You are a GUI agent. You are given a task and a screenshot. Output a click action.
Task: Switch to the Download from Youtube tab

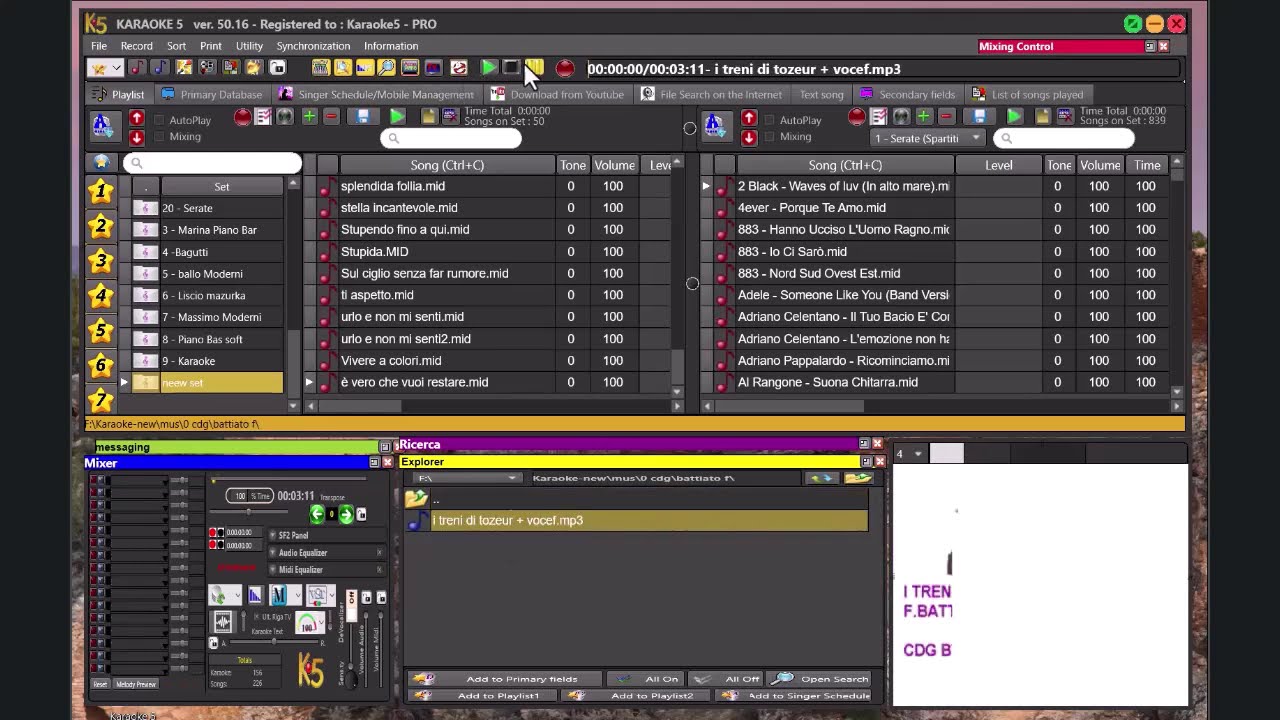[x=557, y=94]
